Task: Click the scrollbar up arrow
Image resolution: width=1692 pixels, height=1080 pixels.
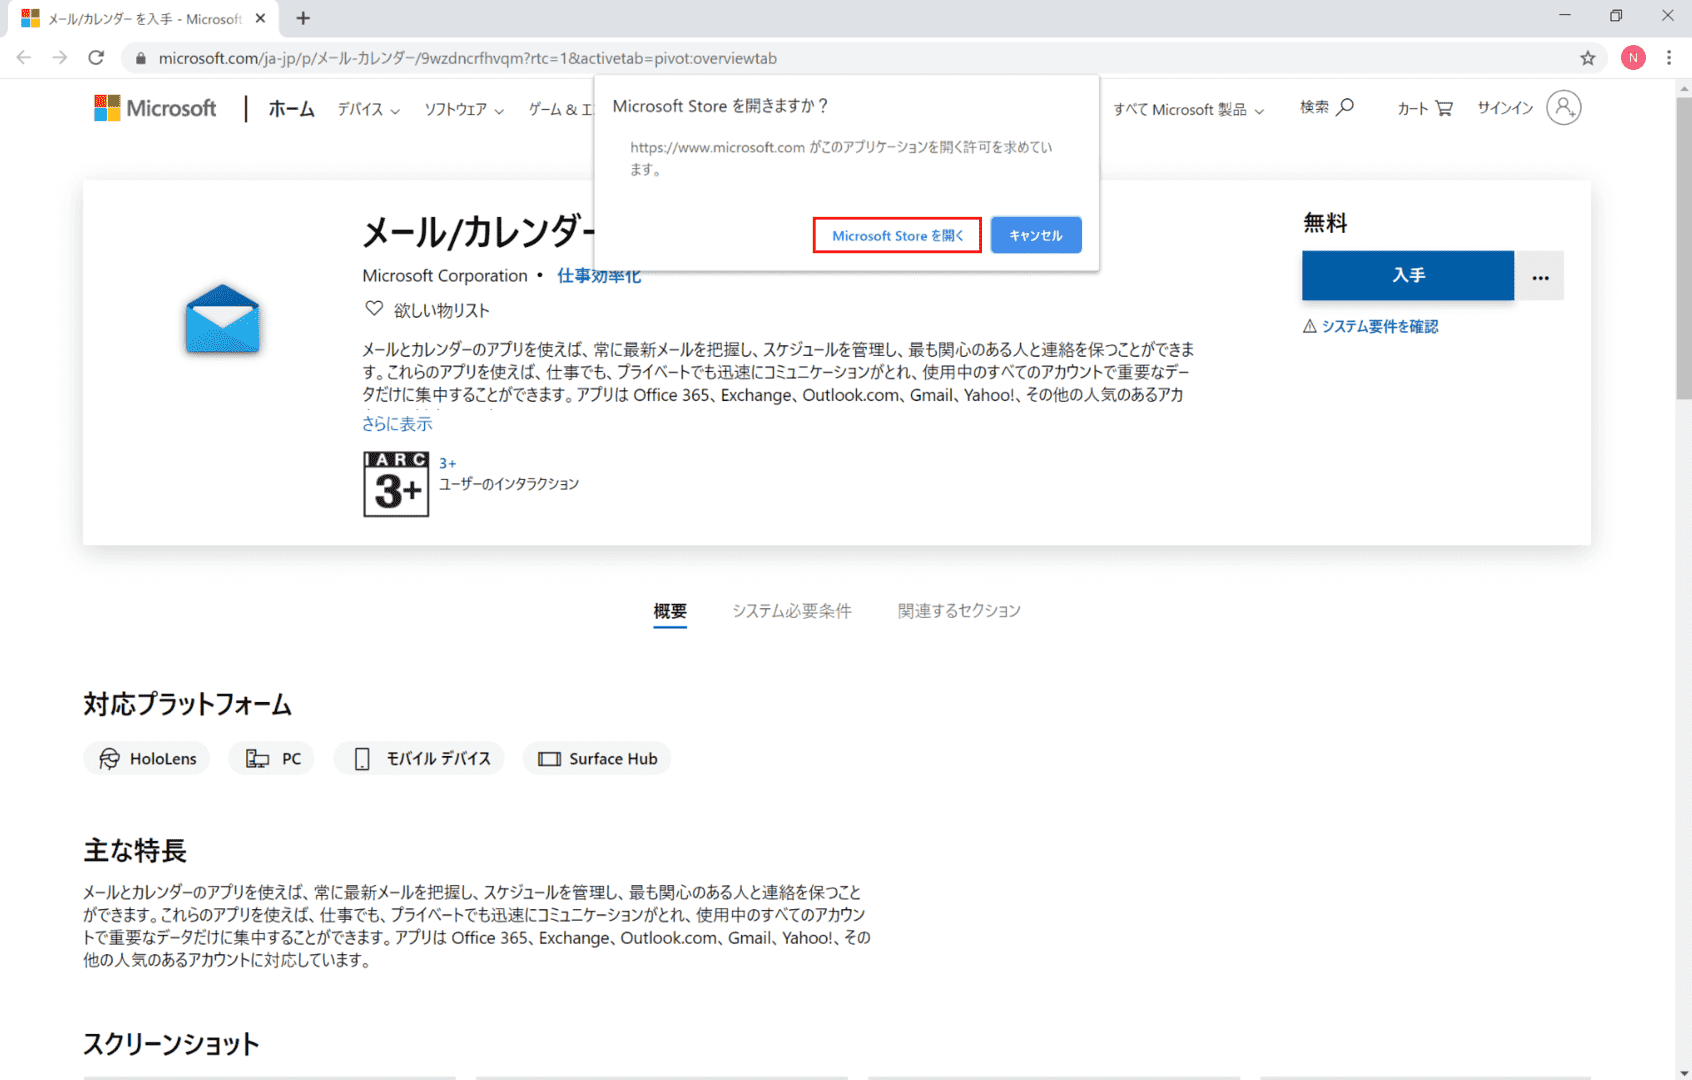Action: point(1684,87)
